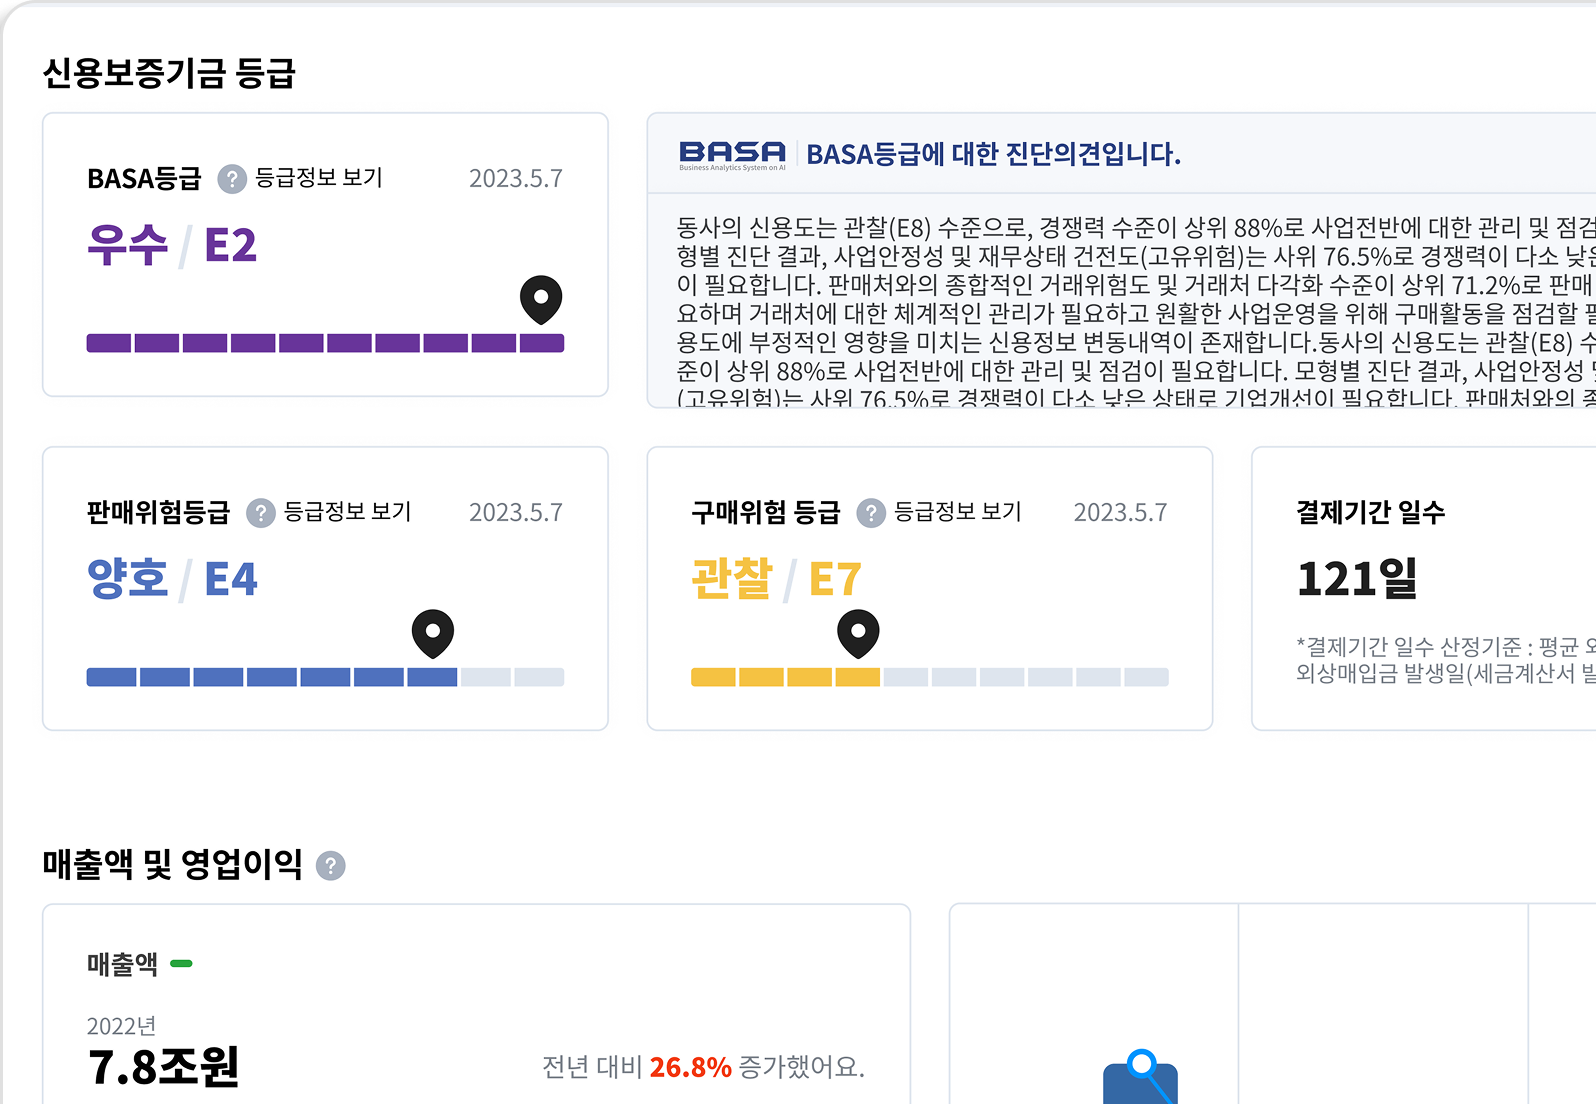
Task: Click the BASA등급 question mark icon
Action: [x=232, y=179]
